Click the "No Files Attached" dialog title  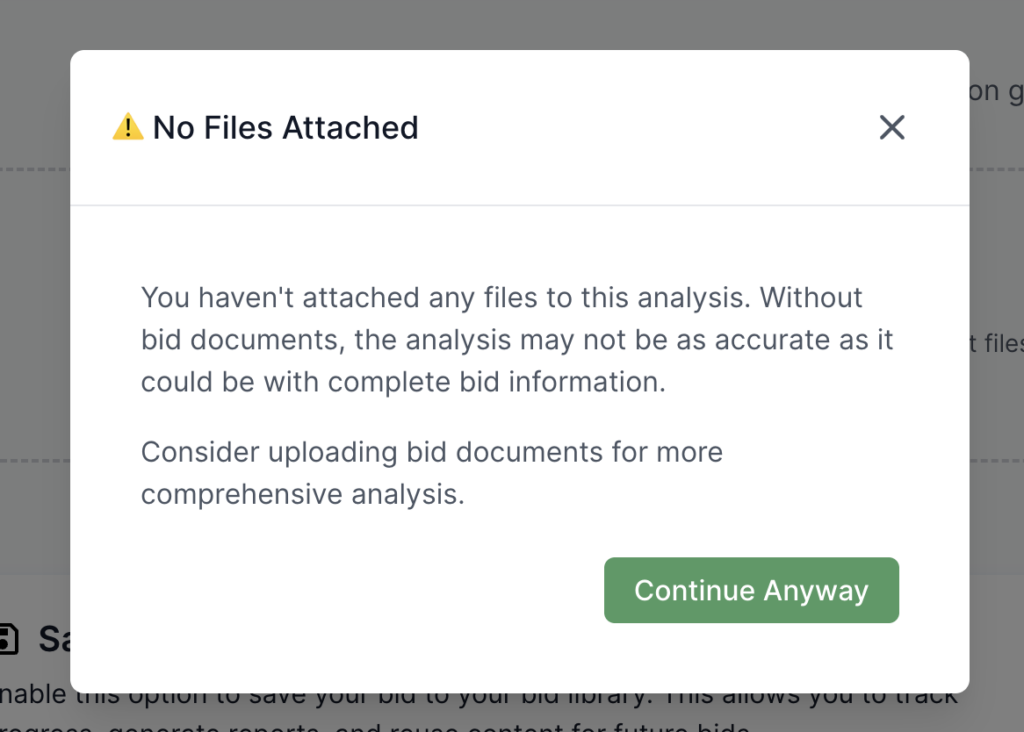pos(285,128)
